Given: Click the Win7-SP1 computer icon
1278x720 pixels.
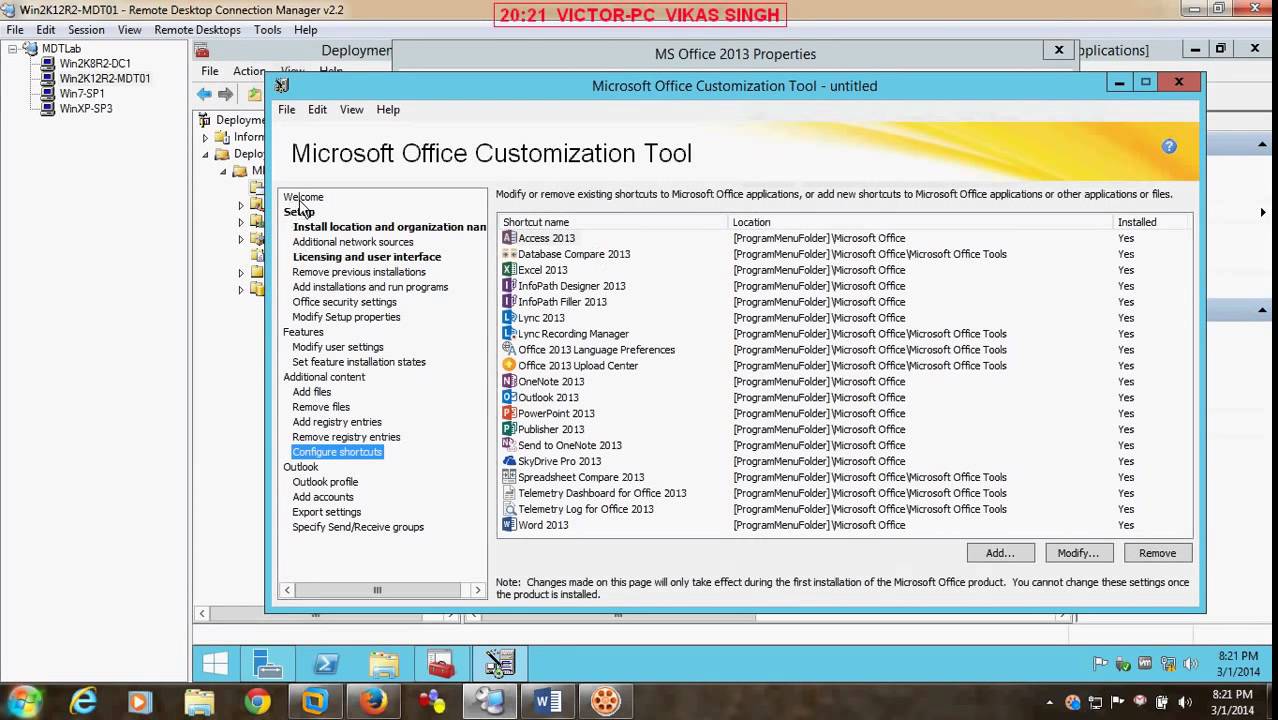Looking at the screenshot, I should pos(48,93).
